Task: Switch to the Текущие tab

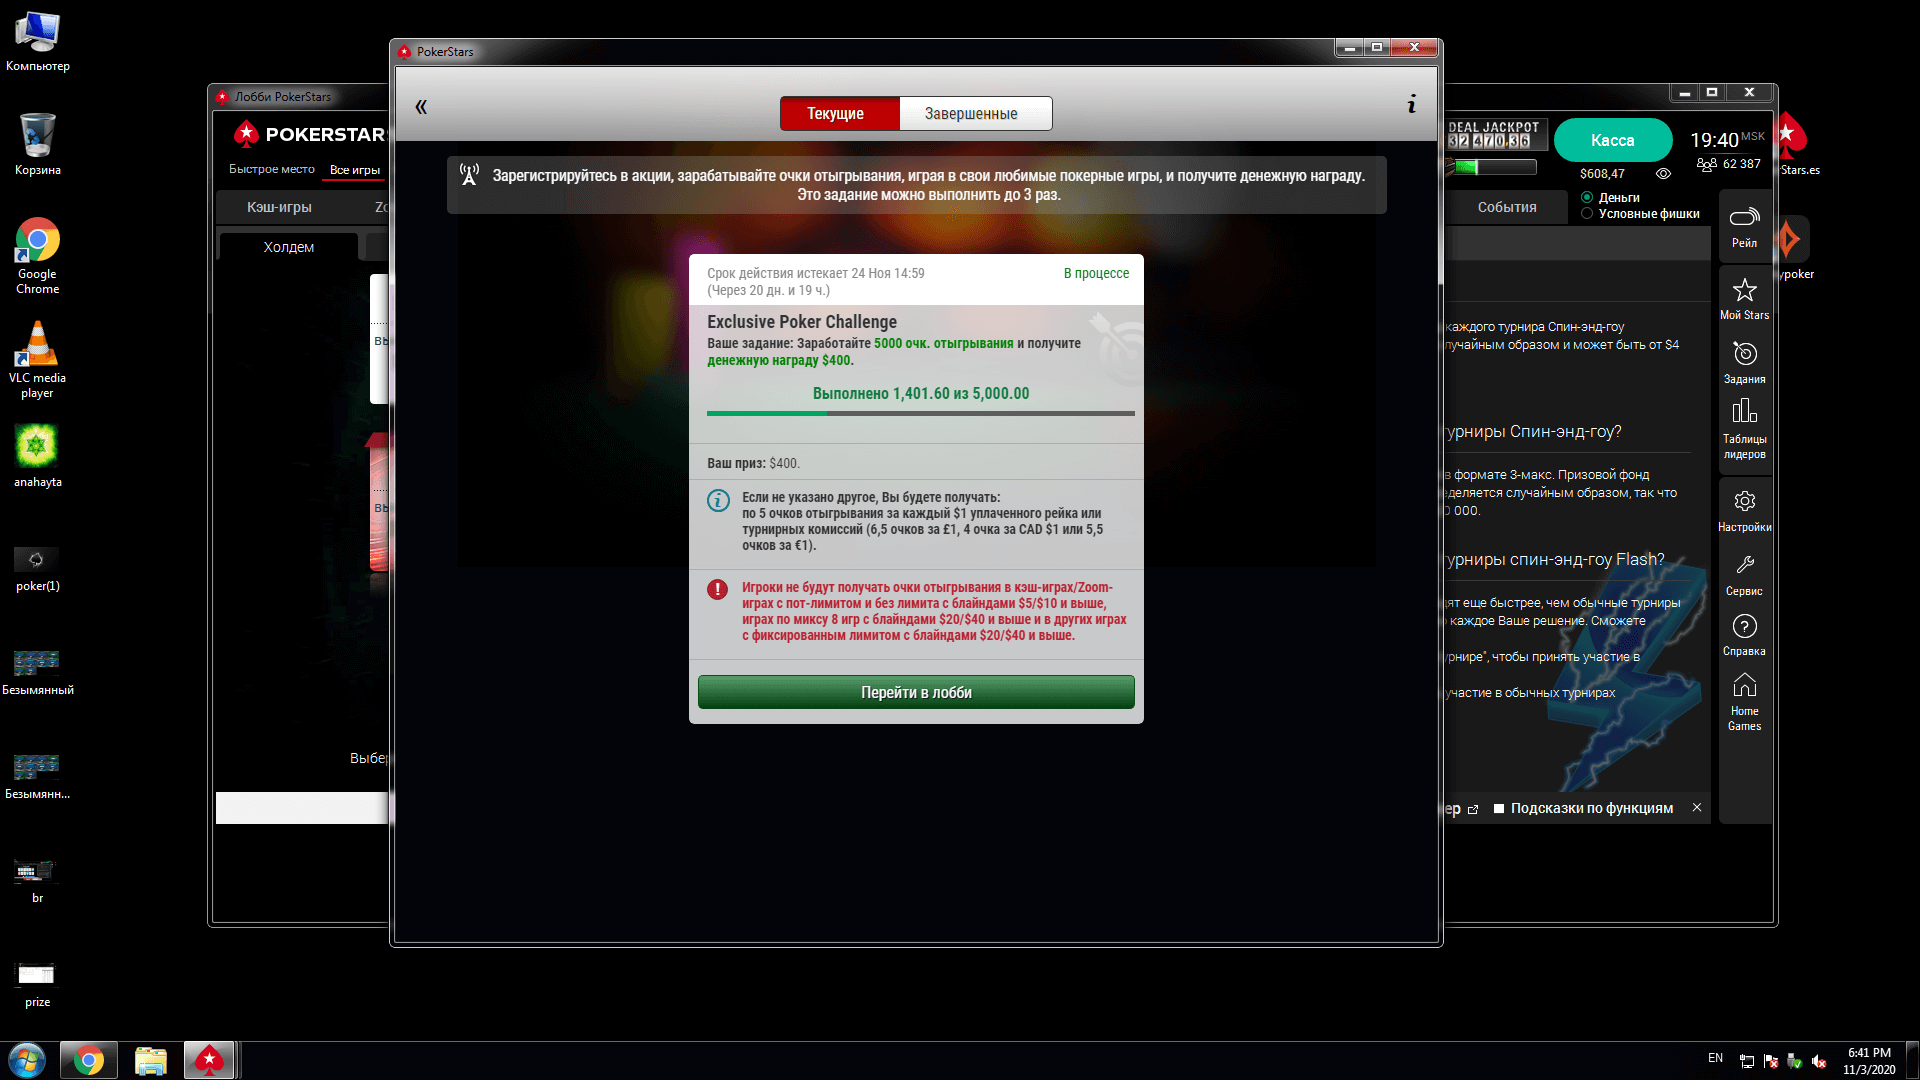Action: (x=840, y=114)
